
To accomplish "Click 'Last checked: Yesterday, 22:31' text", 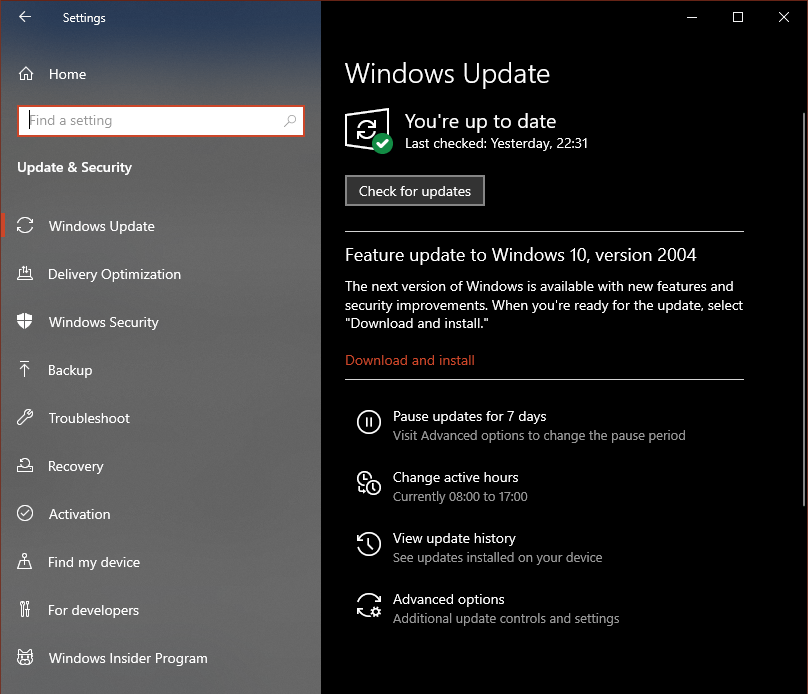I will [x=496, y=143].
